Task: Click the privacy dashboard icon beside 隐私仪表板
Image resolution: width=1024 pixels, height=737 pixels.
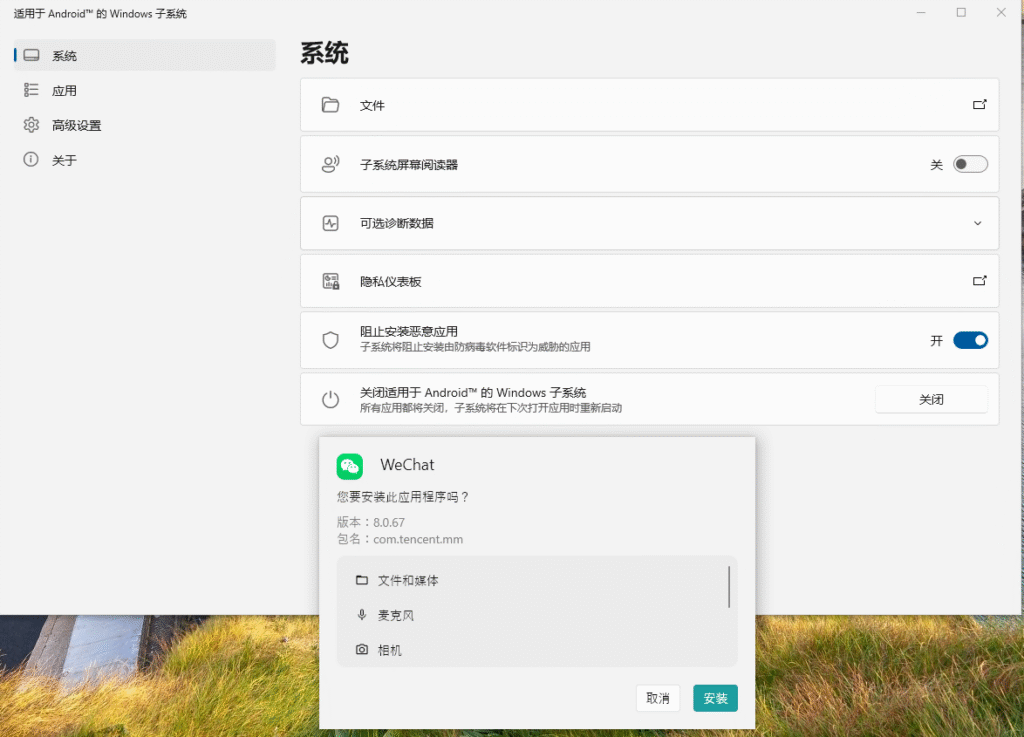Action: [x=330, y=282]
